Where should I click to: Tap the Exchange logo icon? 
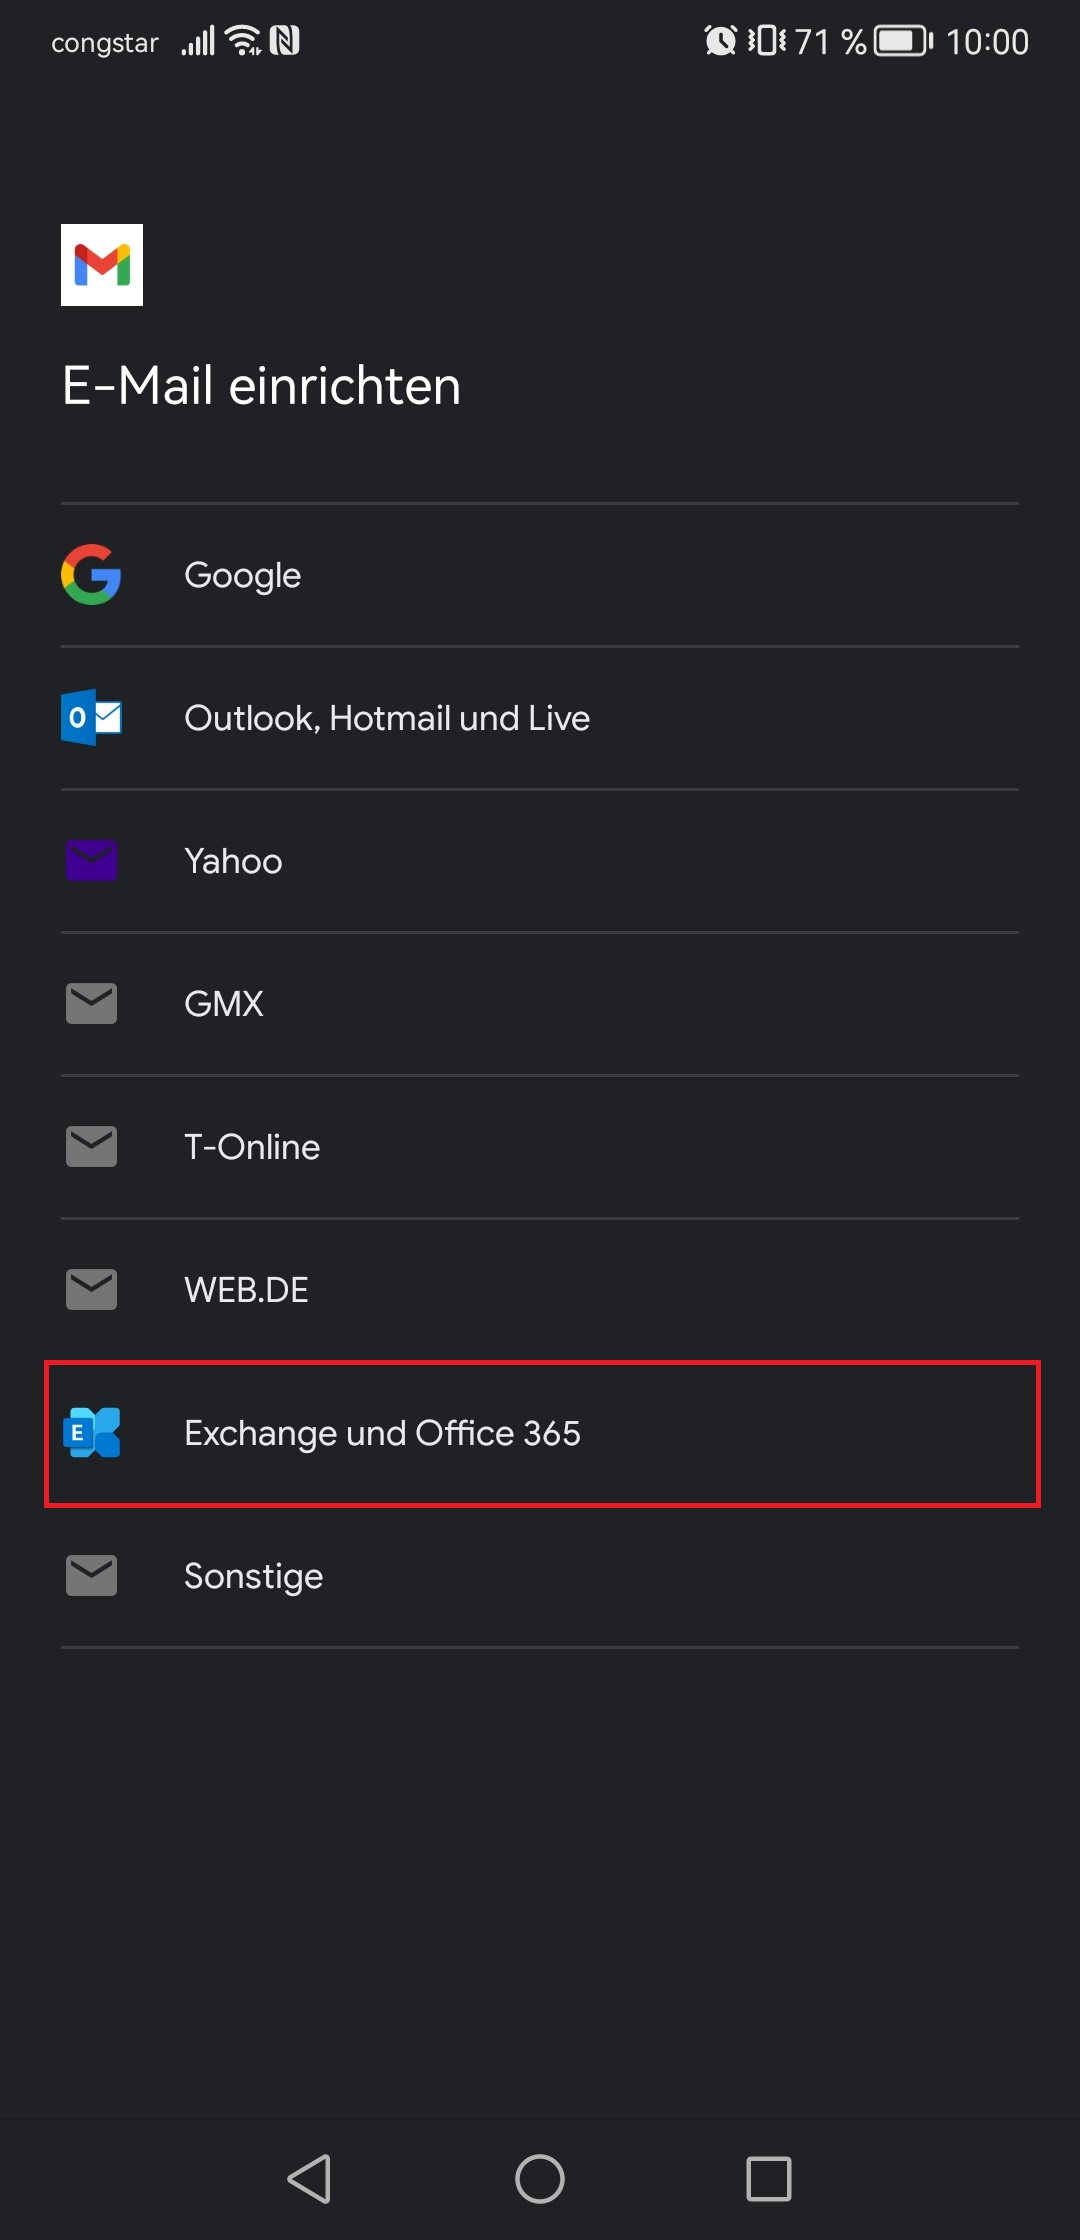tap(91, 1432)
